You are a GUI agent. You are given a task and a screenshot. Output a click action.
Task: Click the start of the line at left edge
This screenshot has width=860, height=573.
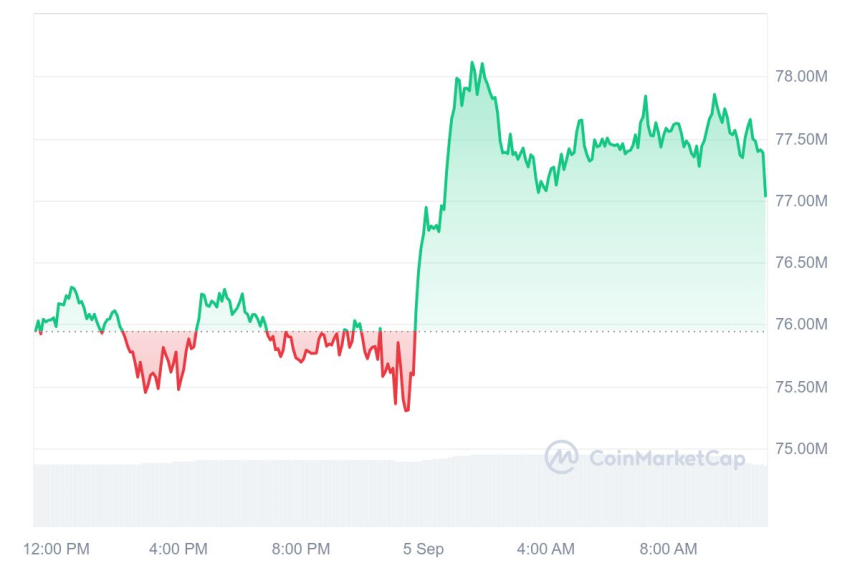point(36,328)
